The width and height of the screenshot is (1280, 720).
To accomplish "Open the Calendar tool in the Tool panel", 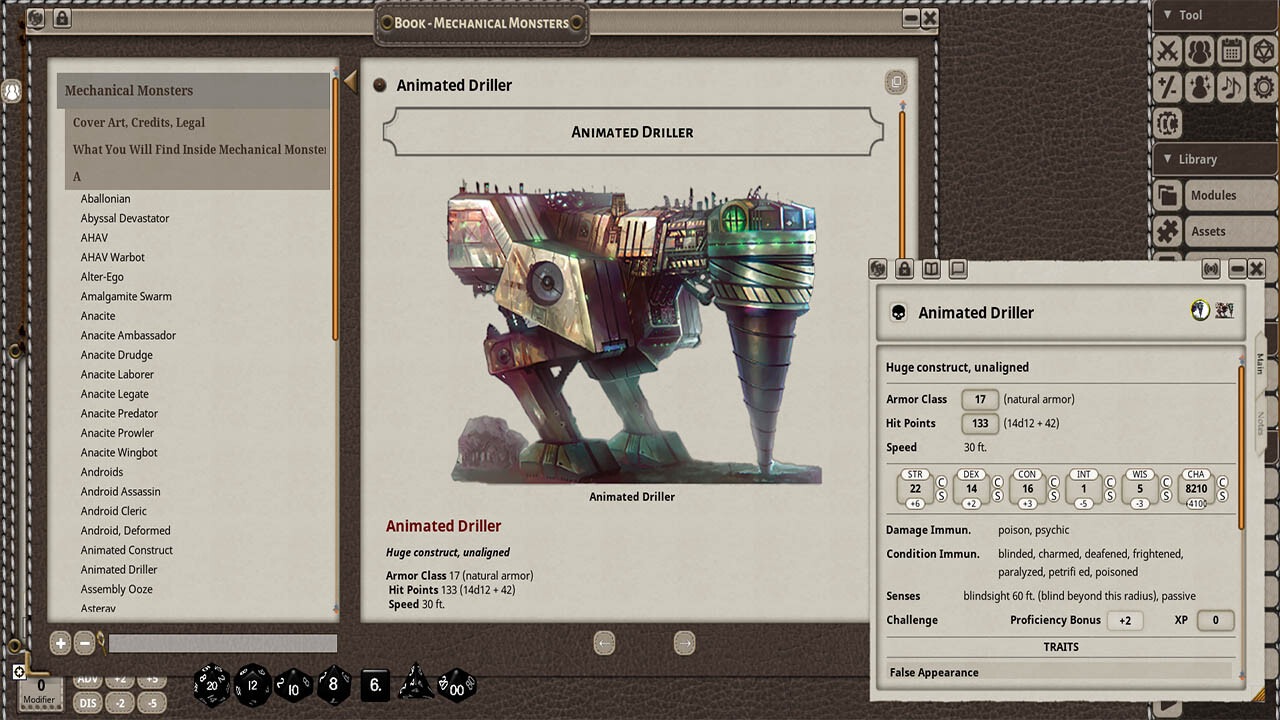I will coord(1232,51).
